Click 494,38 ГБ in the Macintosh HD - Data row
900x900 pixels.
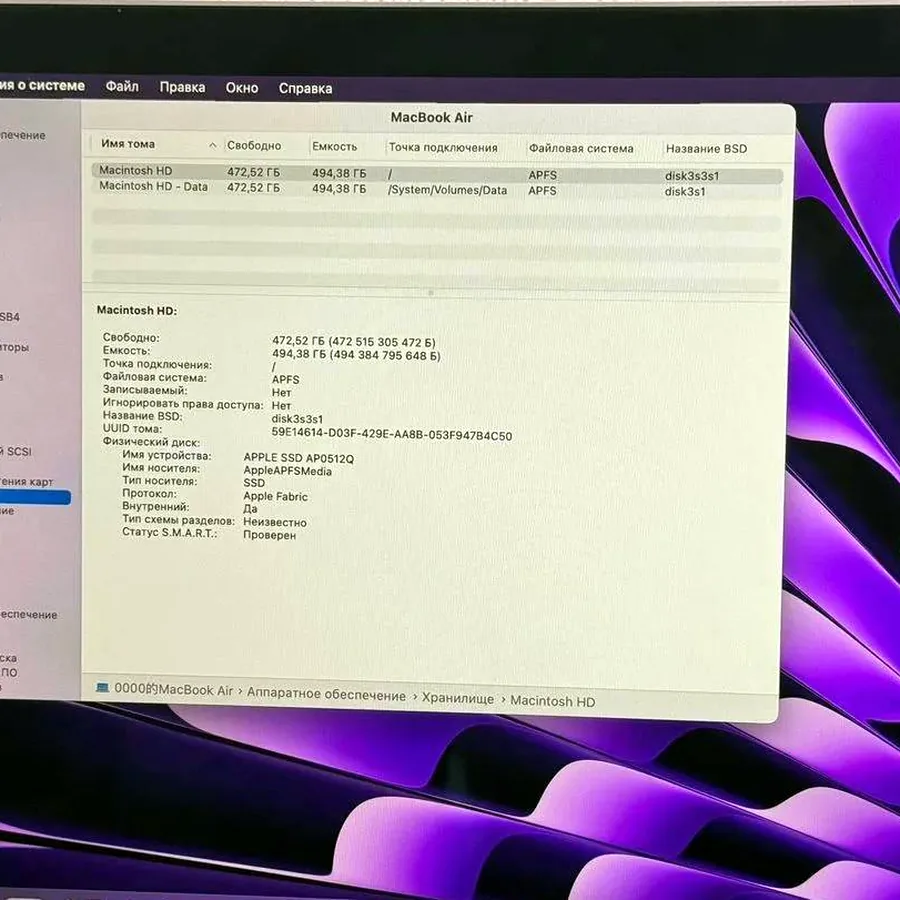coord(339,188)
